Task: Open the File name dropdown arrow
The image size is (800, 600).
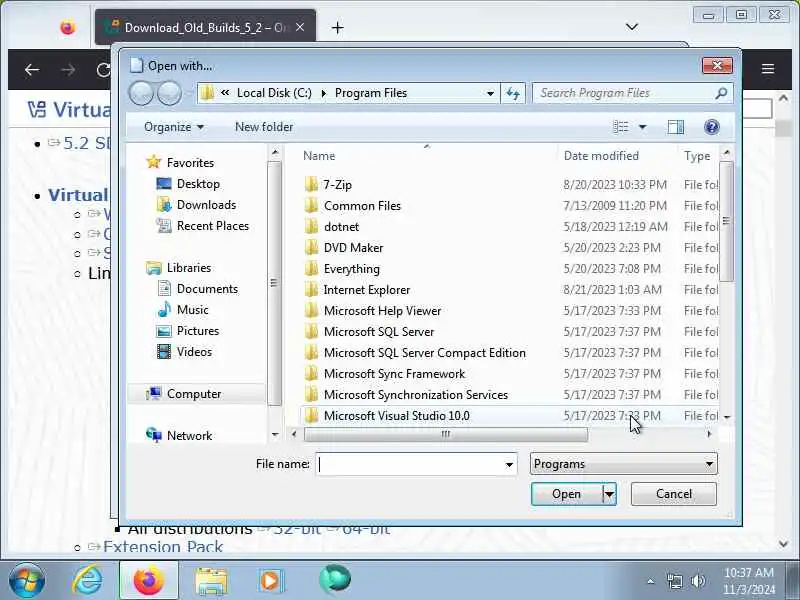Action: [x=509, y=464]
